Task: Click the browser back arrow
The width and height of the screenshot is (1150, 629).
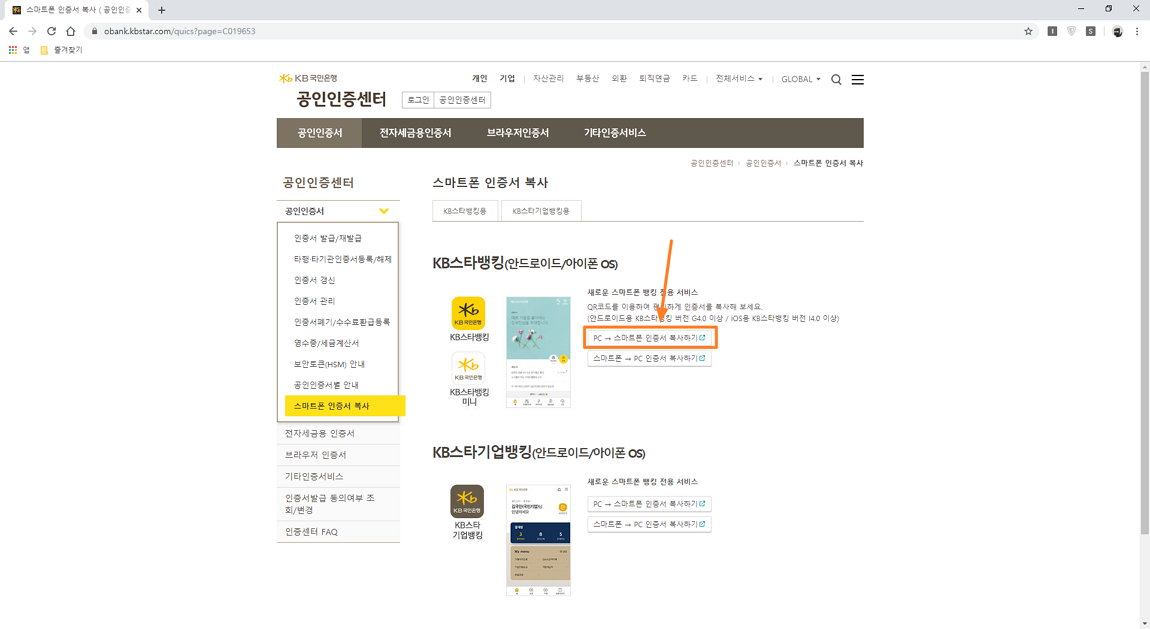Action: click(x=12, y=32)
